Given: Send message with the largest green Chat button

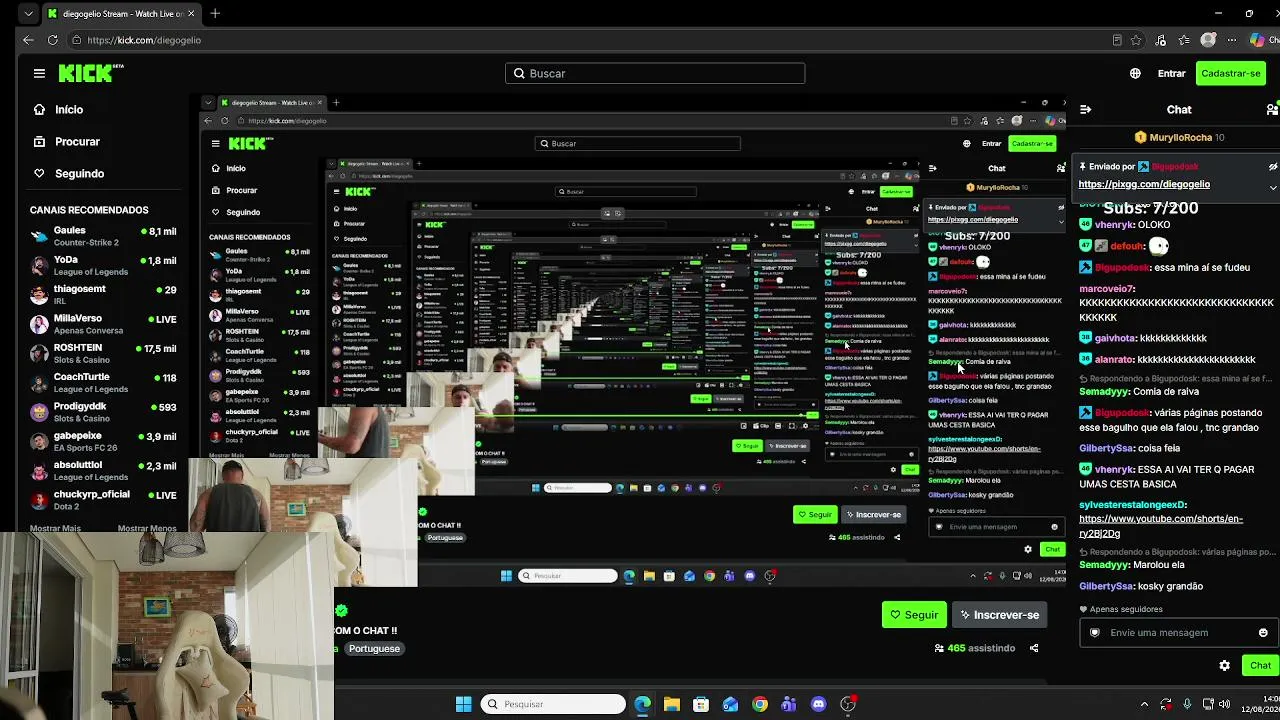Looking at the screenshot, I should click(x=1260, y=665).
